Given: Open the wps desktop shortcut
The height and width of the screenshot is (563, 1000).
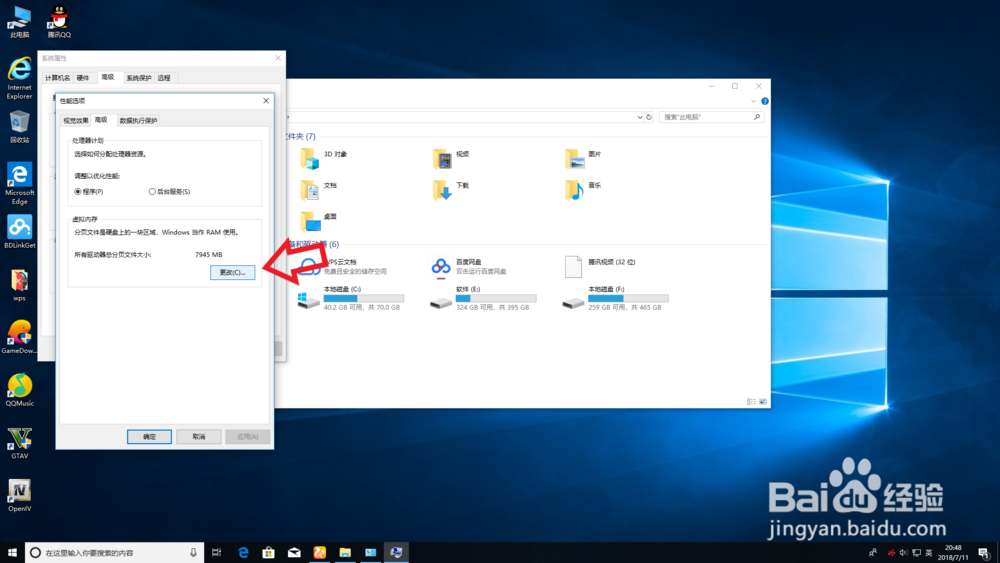Looking at the screenshot, I should (19, 284).
